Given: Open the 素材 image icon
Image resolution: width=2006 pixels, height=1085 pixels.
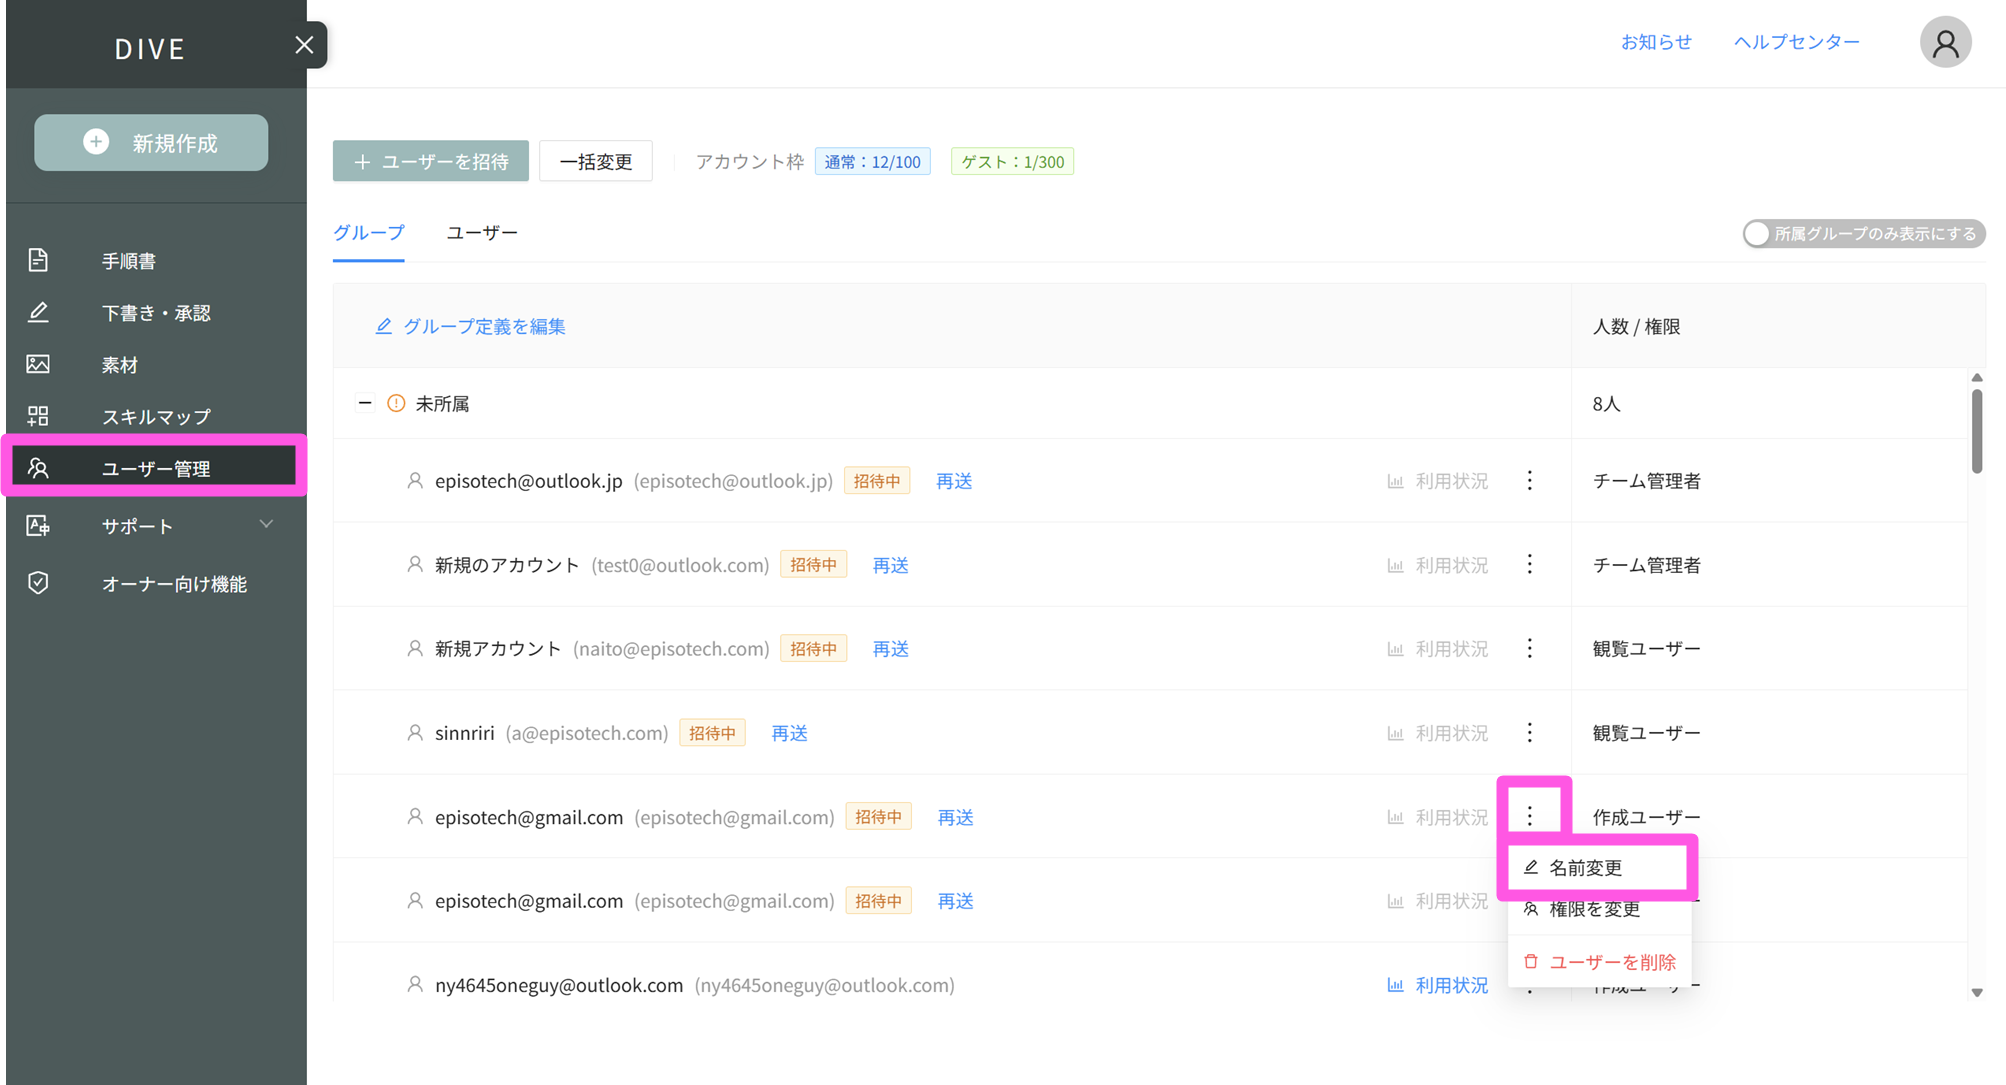Looking at the screenshot, I should click(38, 364).
